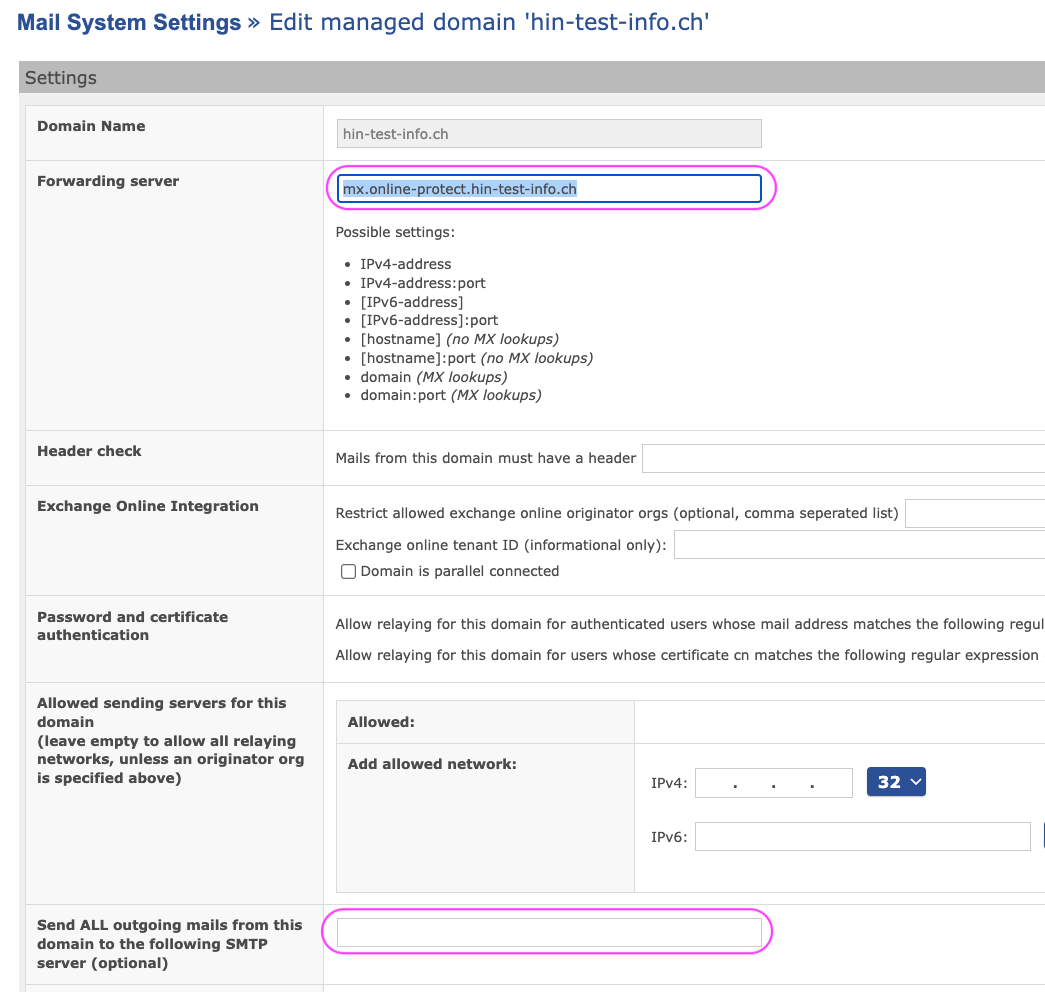Click the IPv4 allowed network address field
Image resolution: width=1045 pixels, height=992 pixels.
[774, 783]
